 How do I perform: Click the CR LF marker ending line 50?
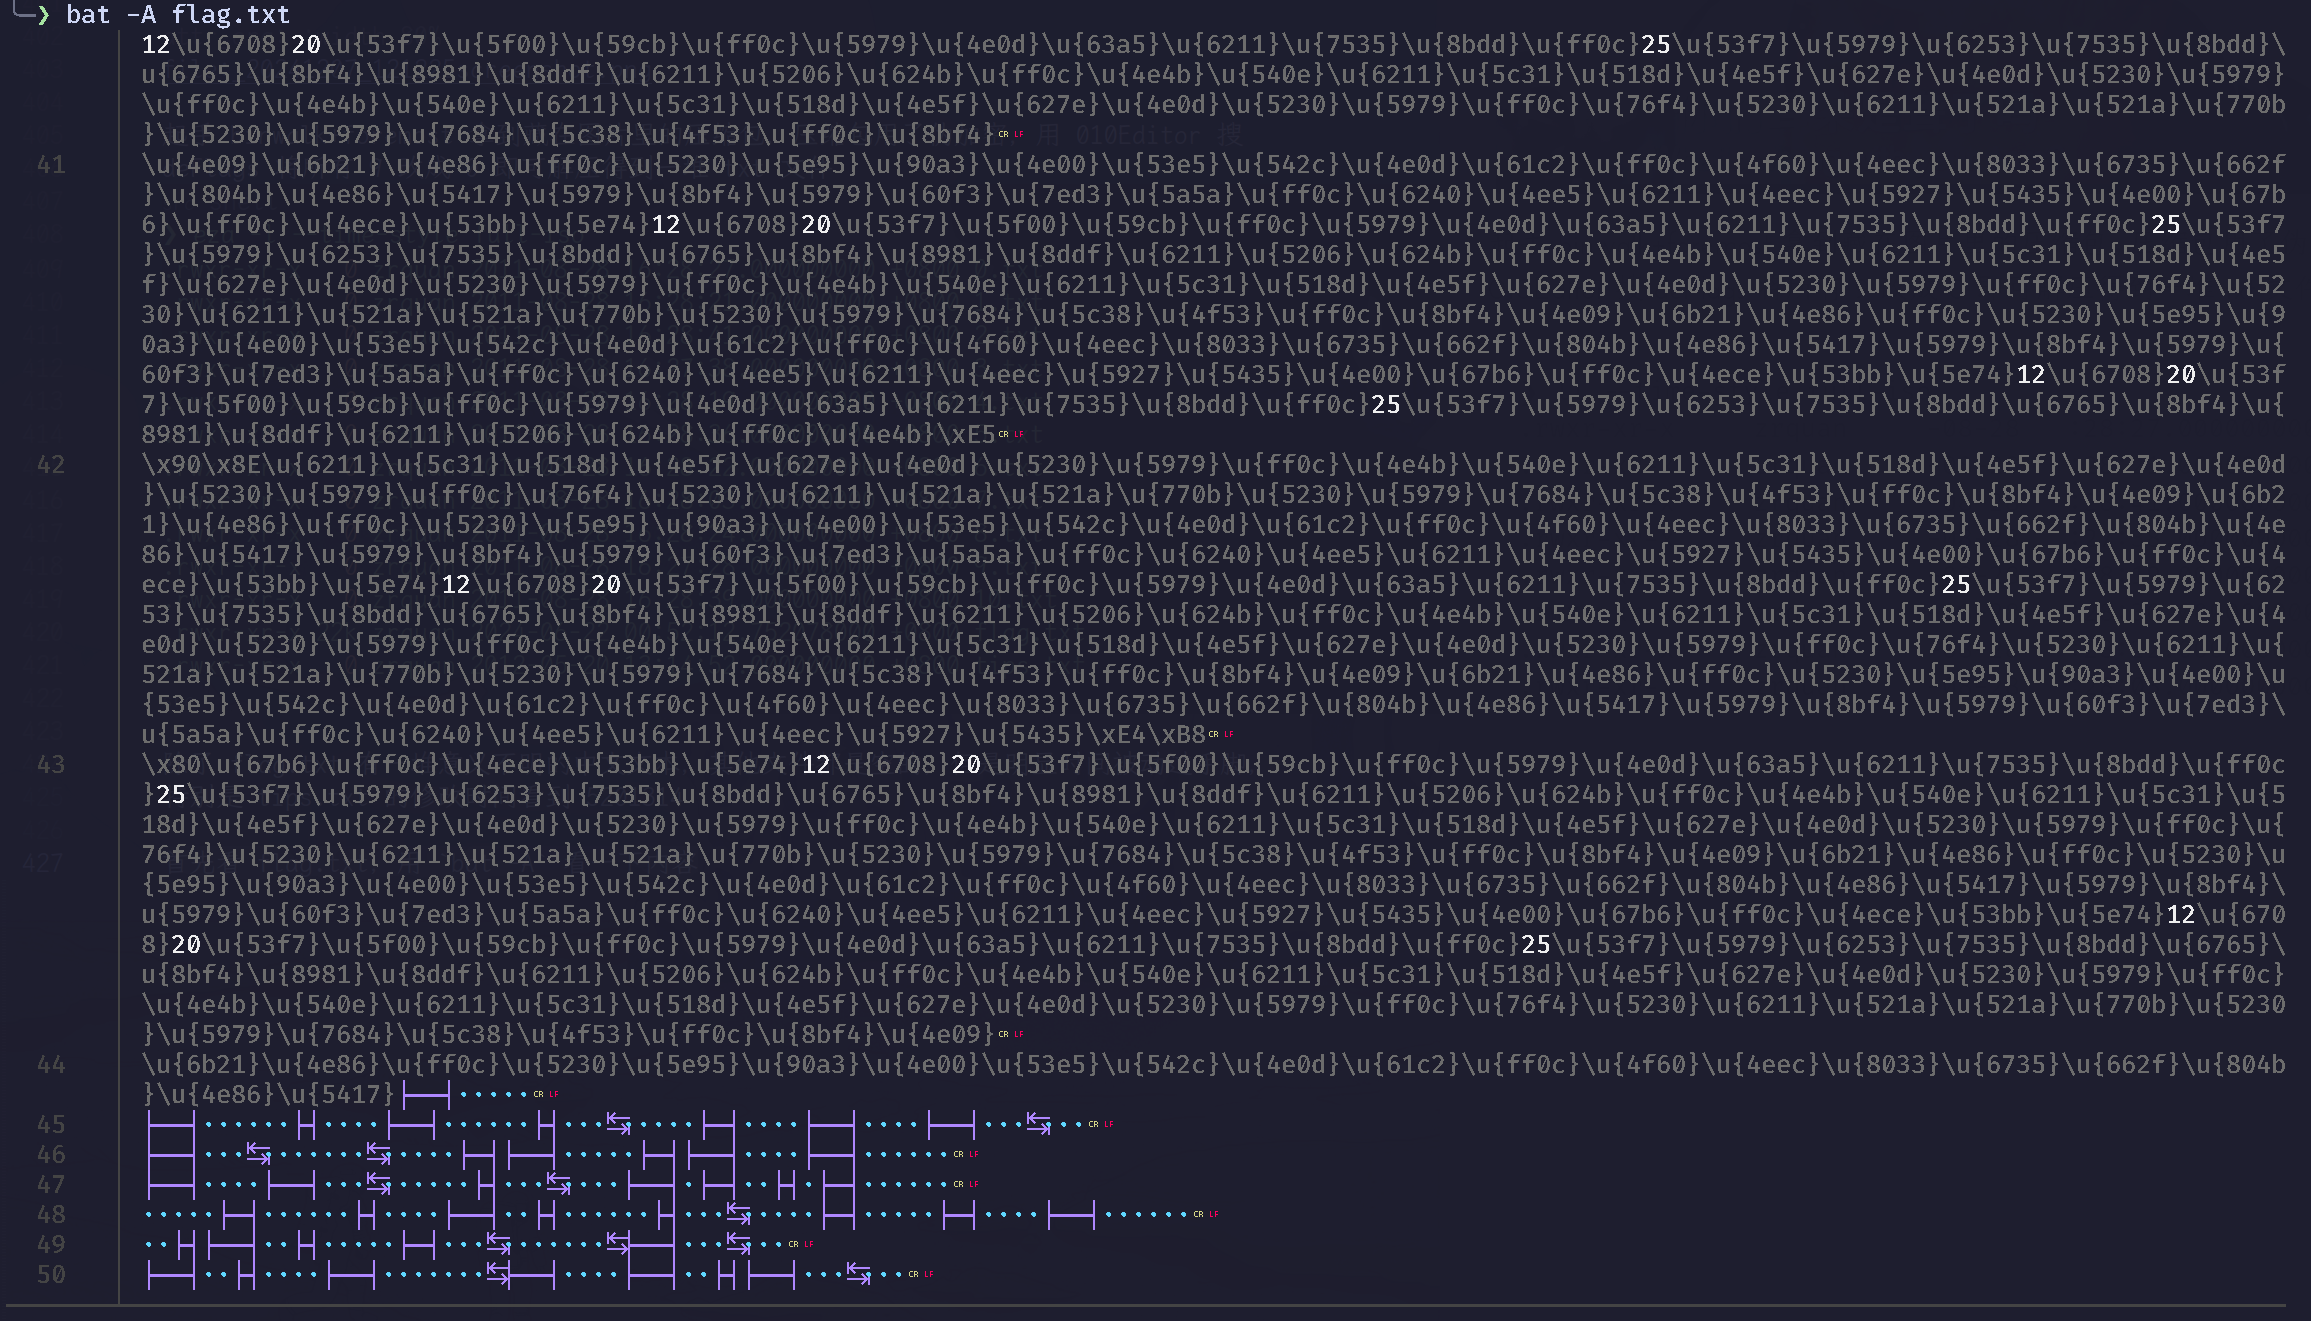pyautogui.click(x=921, y=1274)
